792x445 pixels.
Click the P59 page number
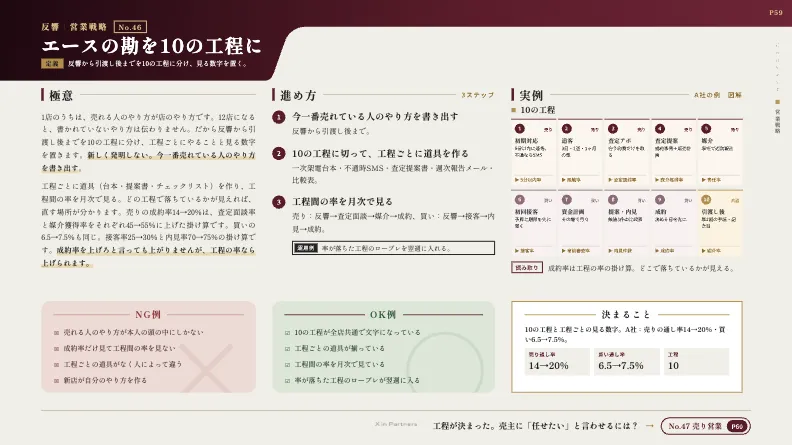point(776,13)
